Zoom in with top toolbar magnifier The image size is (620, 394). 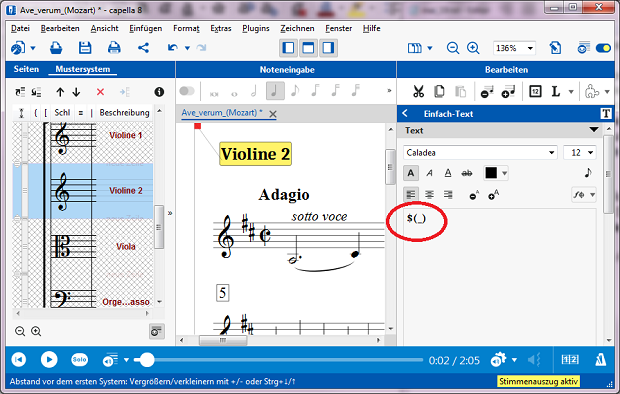(x=473, y=48)
